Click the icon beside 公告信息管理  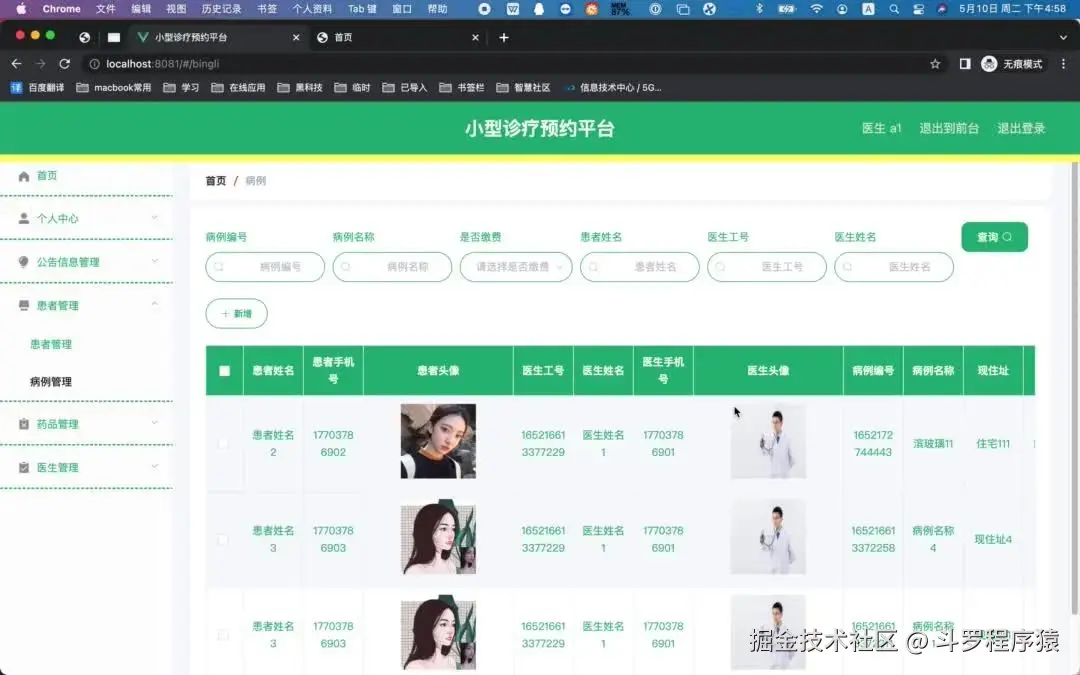[24, 262]
